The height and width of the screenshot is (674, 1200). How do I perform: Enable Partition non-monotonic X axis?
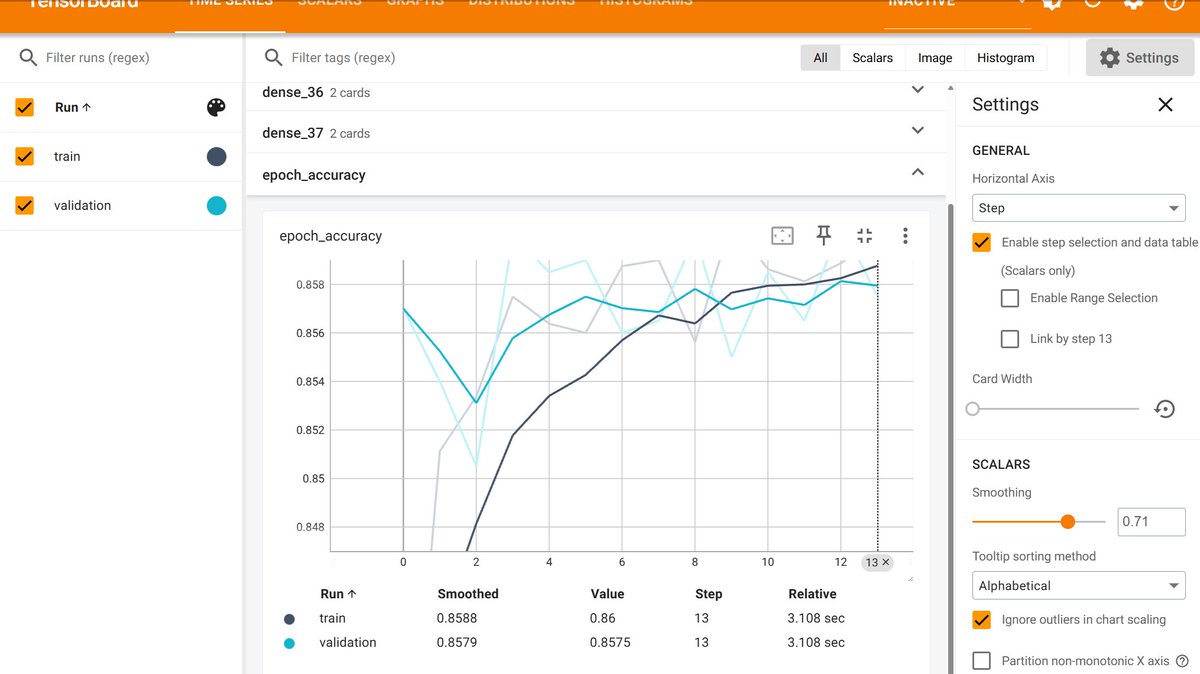(982, 661)
